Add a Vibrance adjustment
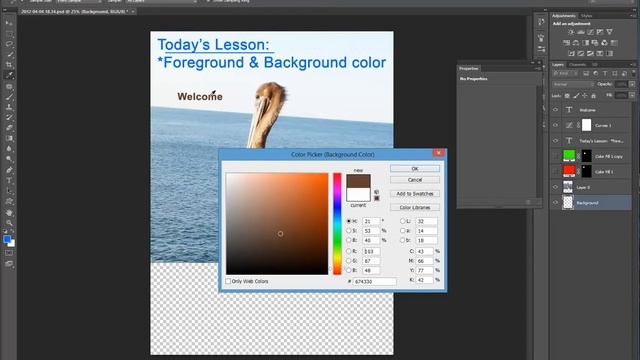Image resolution: width=640 pixels, height=360 pixels. (x=609, y=32)
